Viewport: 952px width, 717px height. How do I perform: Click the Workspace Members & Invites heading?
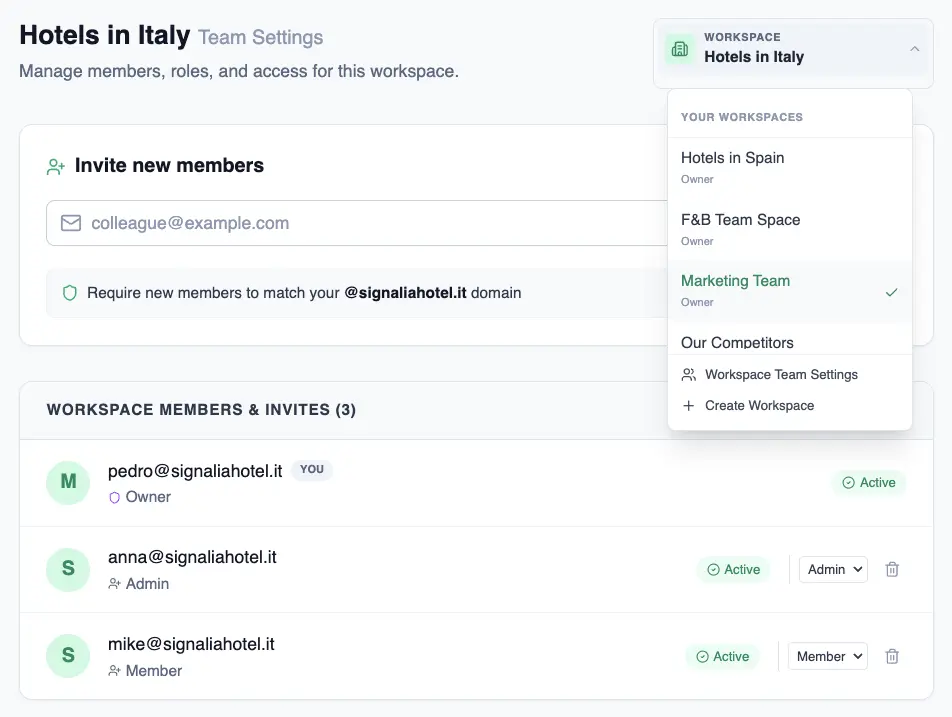point(201,410)
